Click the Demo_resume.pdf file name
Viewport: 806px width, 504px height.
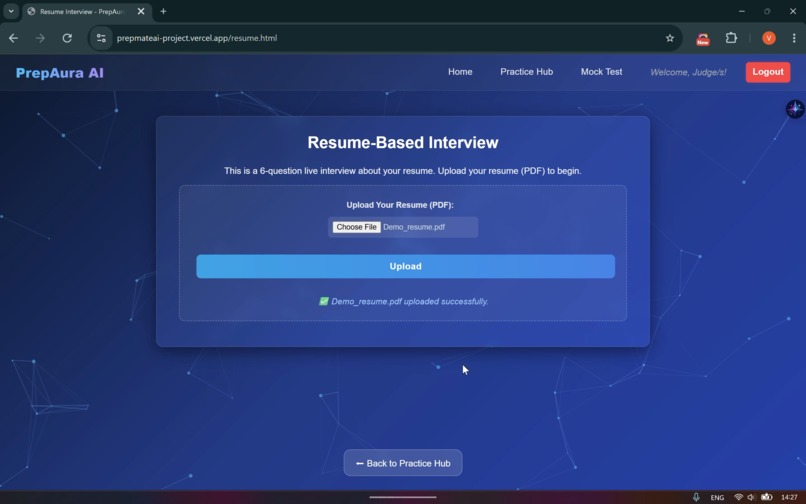point(414,227)
